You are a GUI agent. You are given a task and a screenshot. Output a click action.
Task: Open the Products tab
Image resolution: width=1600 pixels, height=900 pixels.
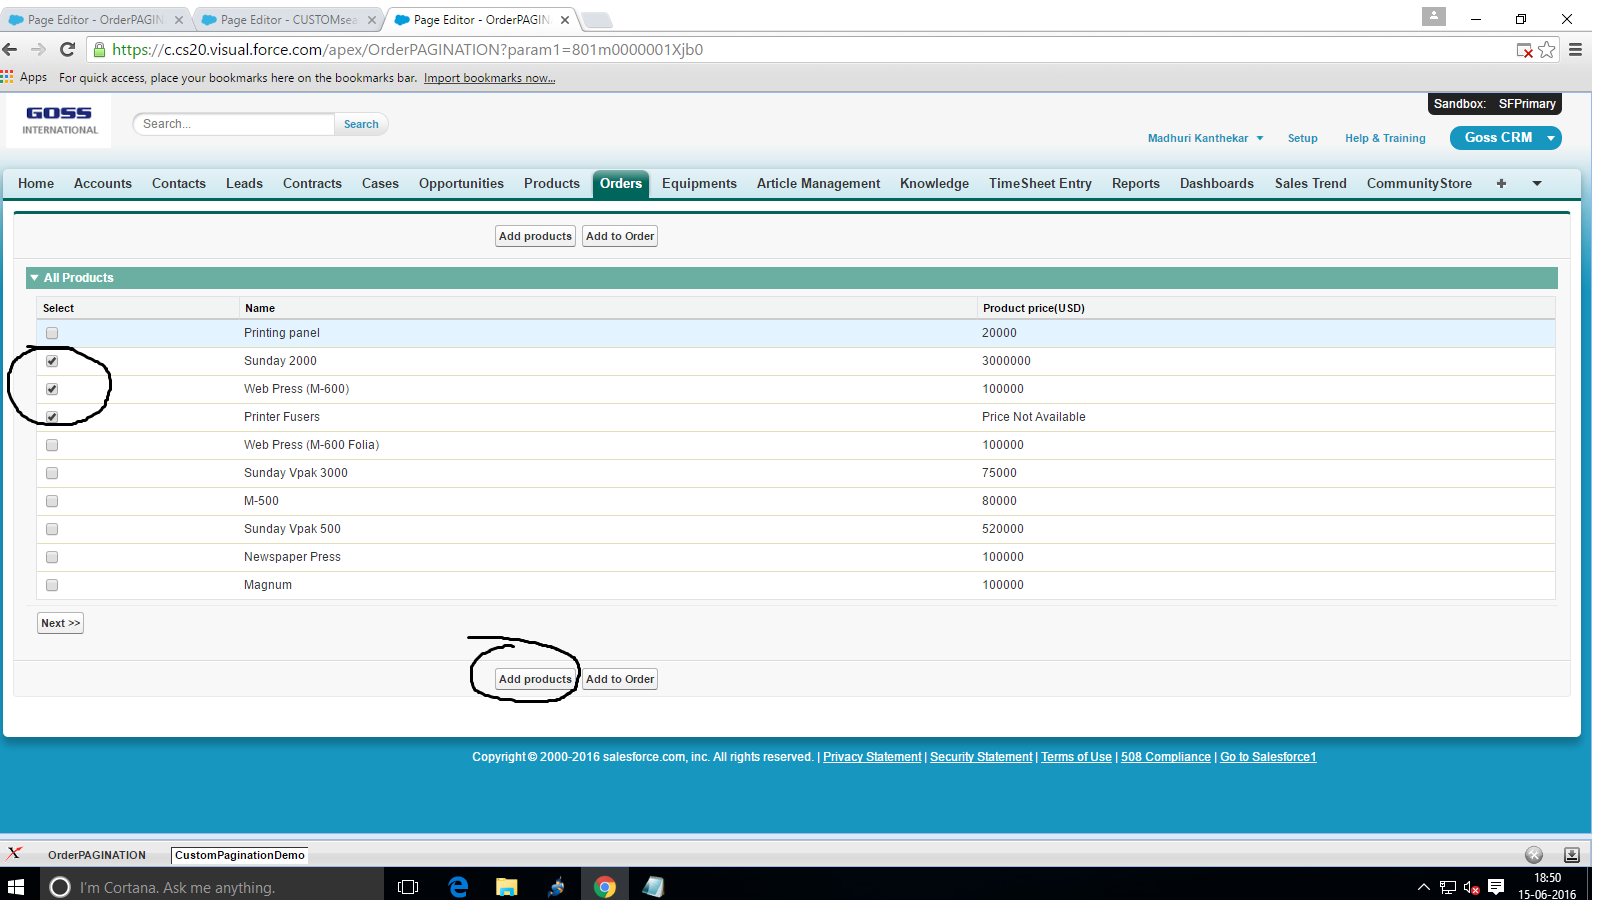coord(552,183)
